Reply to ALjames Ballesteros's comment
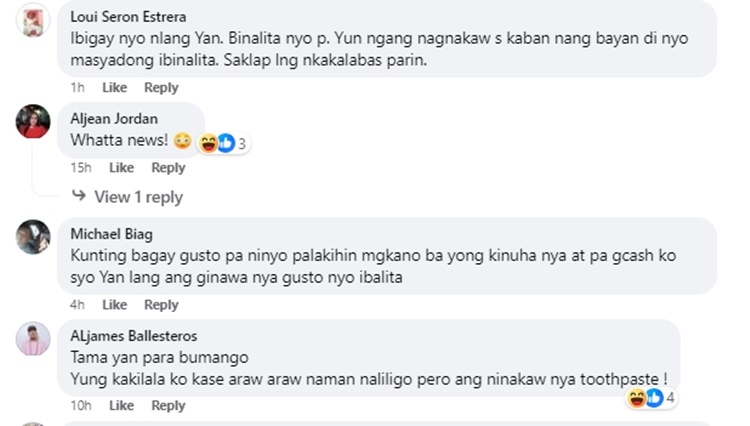The image size is (750, 426). click(x=168, y=406)
